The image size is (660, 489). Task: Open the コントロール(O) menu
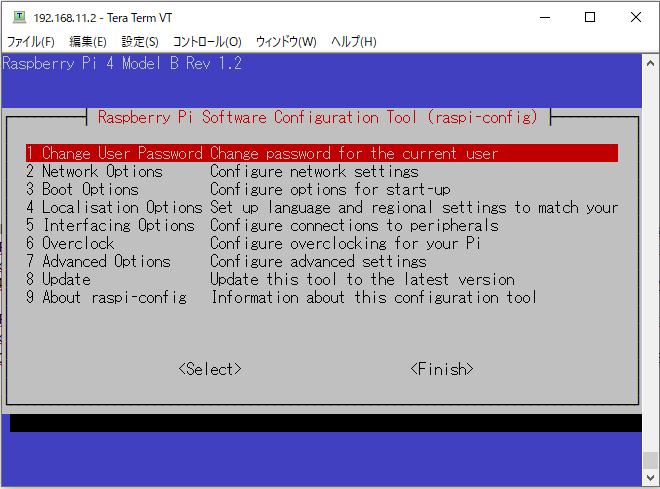click(207, 42)
